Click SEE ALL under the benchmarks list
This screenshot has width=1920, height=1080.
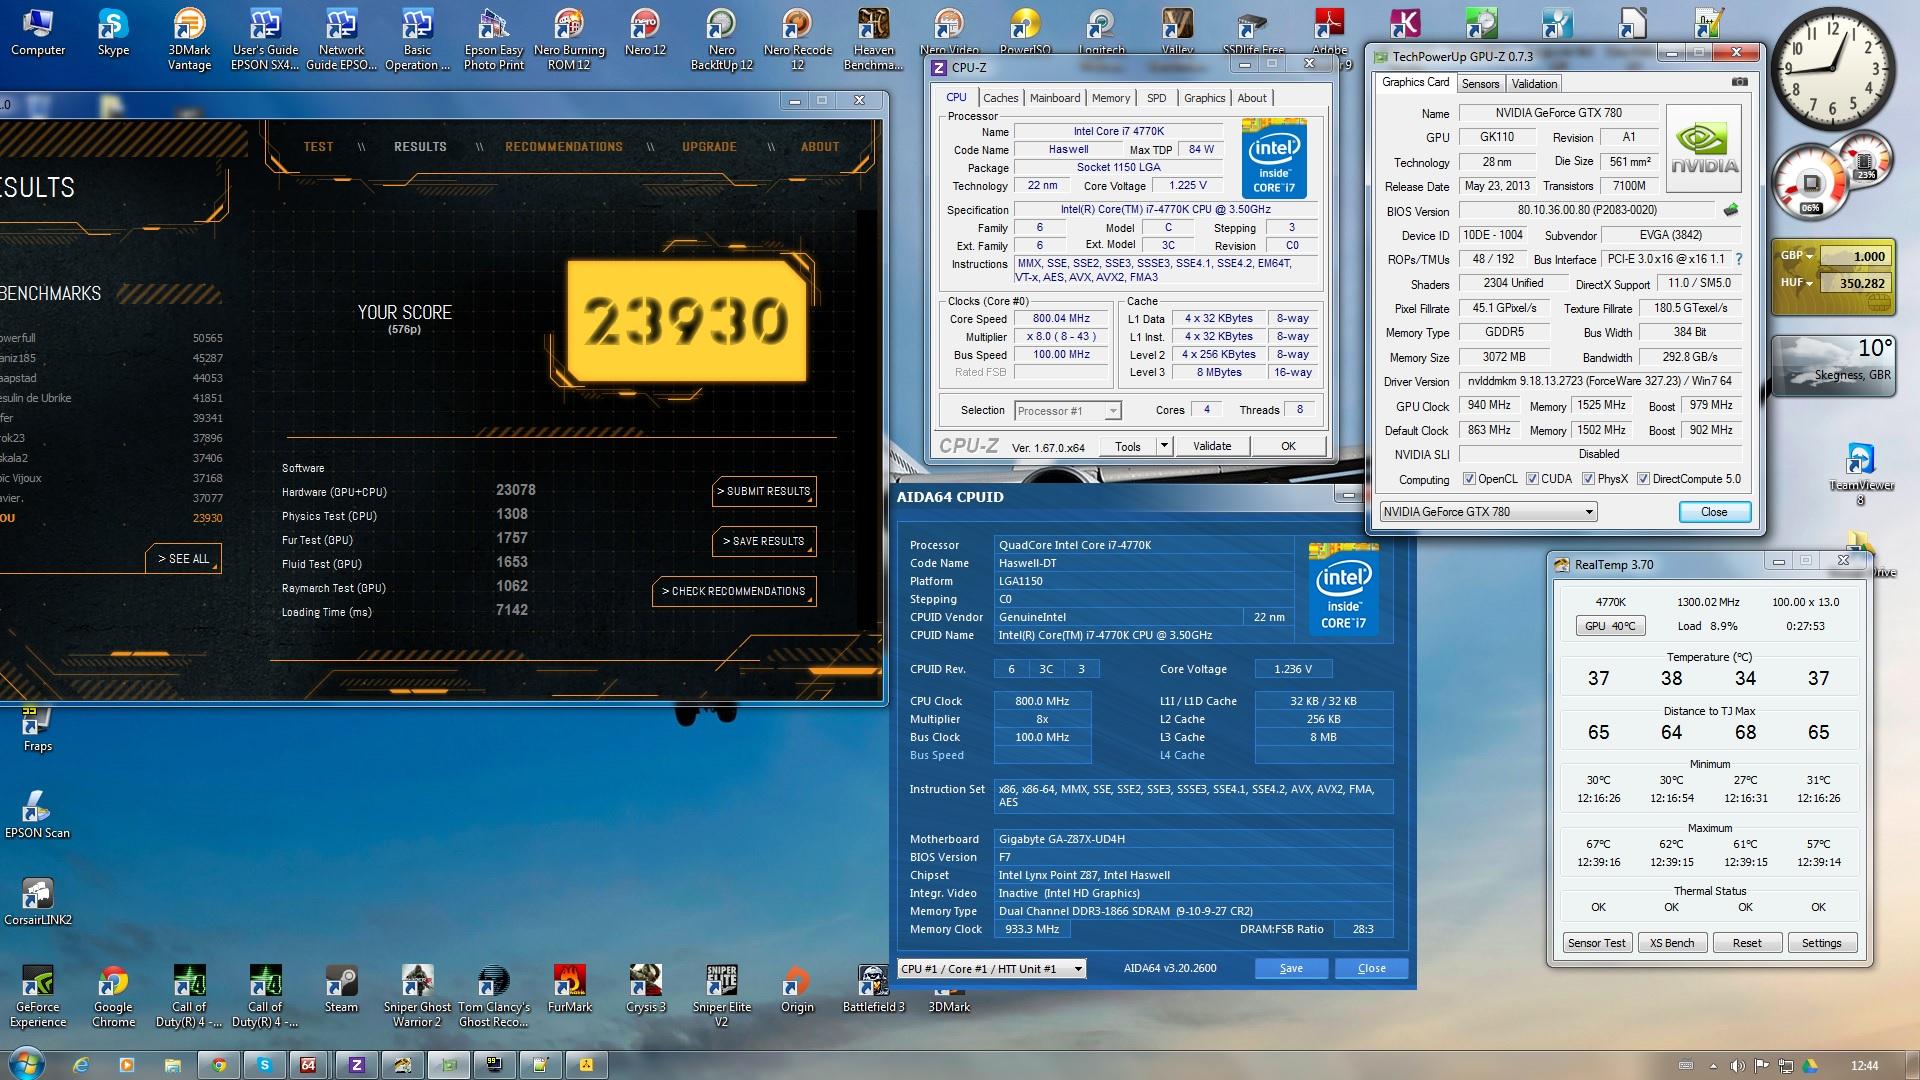click(x=183, y=559)
